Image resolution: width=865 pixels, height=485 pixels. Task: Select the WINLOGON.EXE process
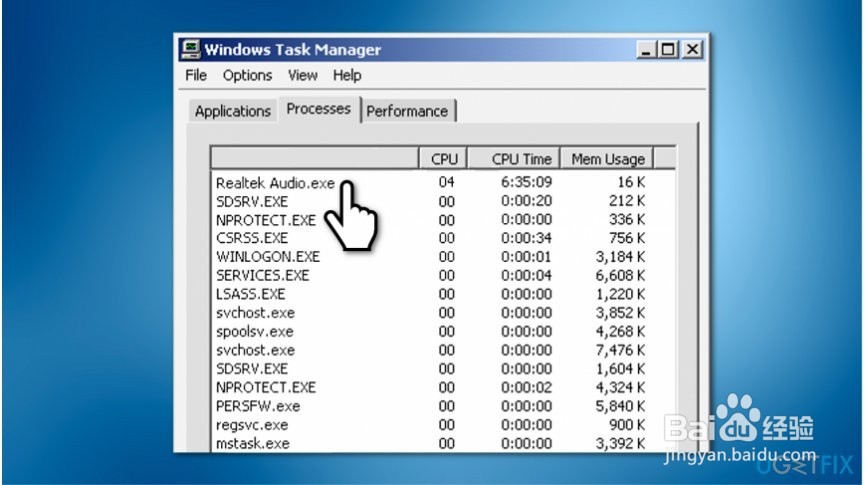tap(268, 256)
